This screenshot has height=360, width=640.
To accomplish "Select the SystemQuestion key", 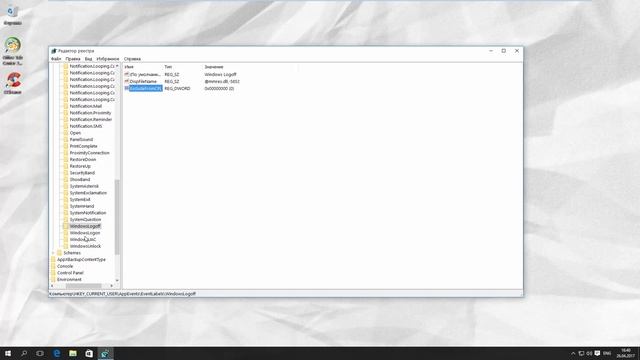I will [85, 220].
